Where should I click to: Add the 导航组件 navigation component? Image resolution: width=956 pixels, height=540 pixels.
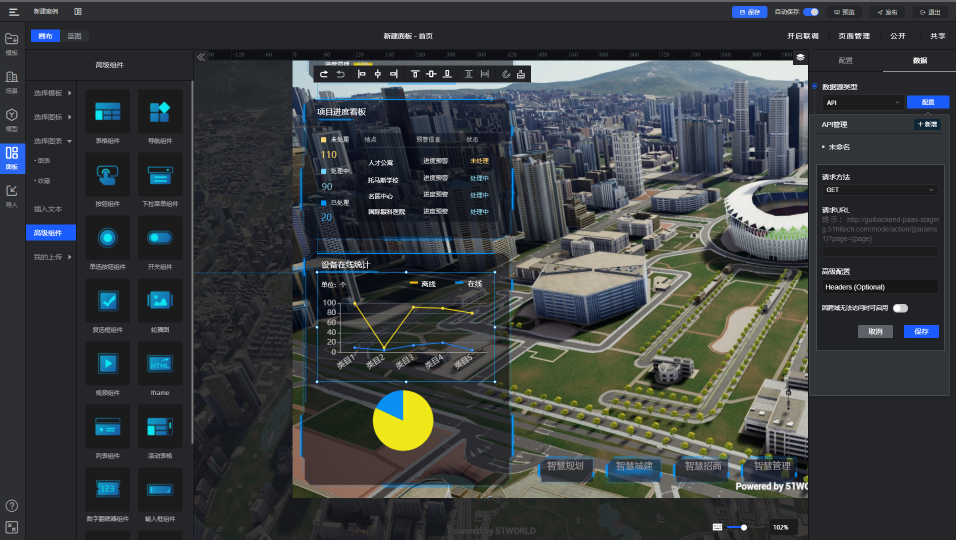[160, 112]
